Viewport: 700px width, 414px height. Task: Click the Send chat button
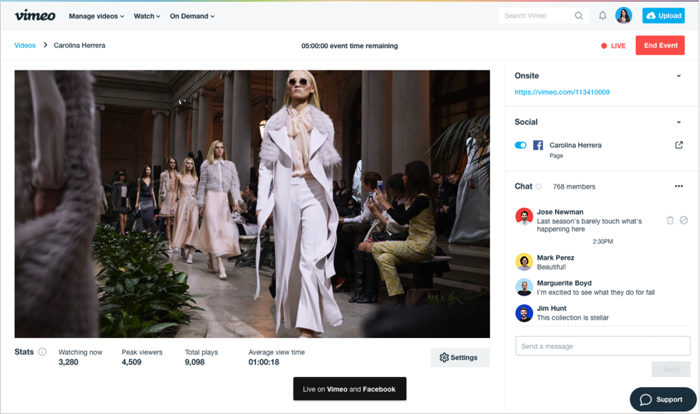tap(671, 369)
